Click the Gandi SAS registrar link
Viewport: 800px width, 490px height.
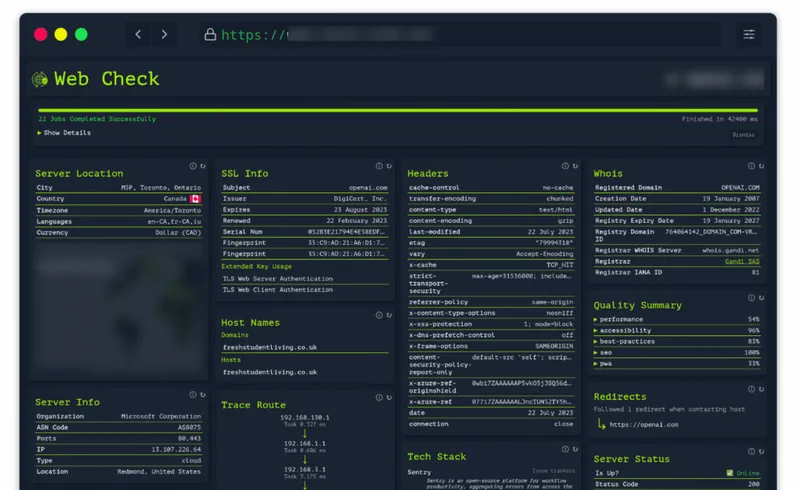click(742, 261)
